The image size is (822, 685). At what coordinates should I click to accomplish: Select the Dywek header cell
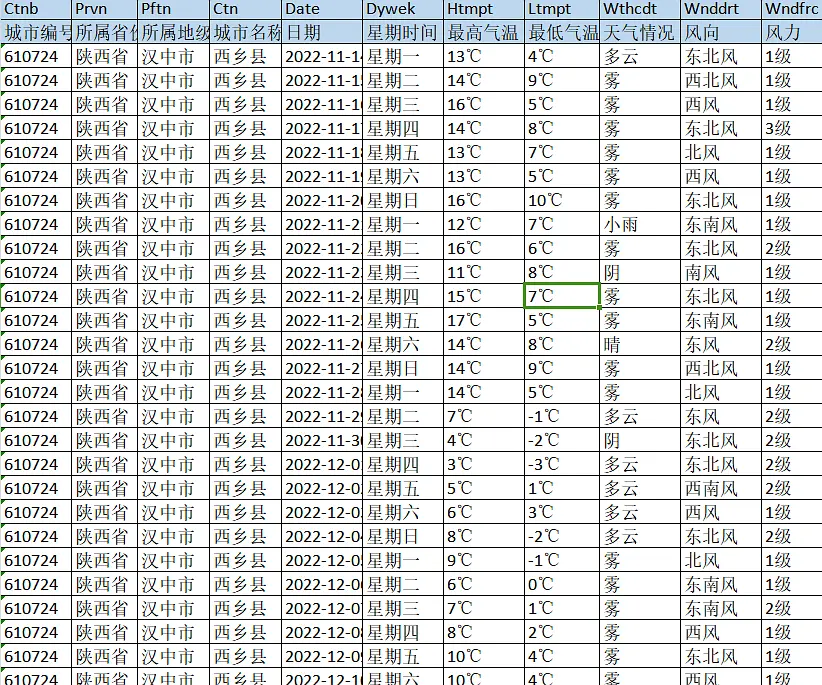click(x=403, y=9)
